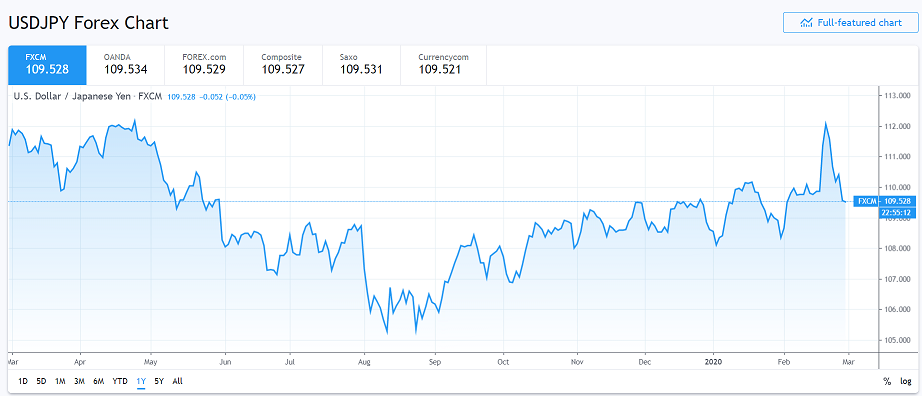922x396 pixels.
Task: Toggle percent scale with % button
Action: click(887, 381)
